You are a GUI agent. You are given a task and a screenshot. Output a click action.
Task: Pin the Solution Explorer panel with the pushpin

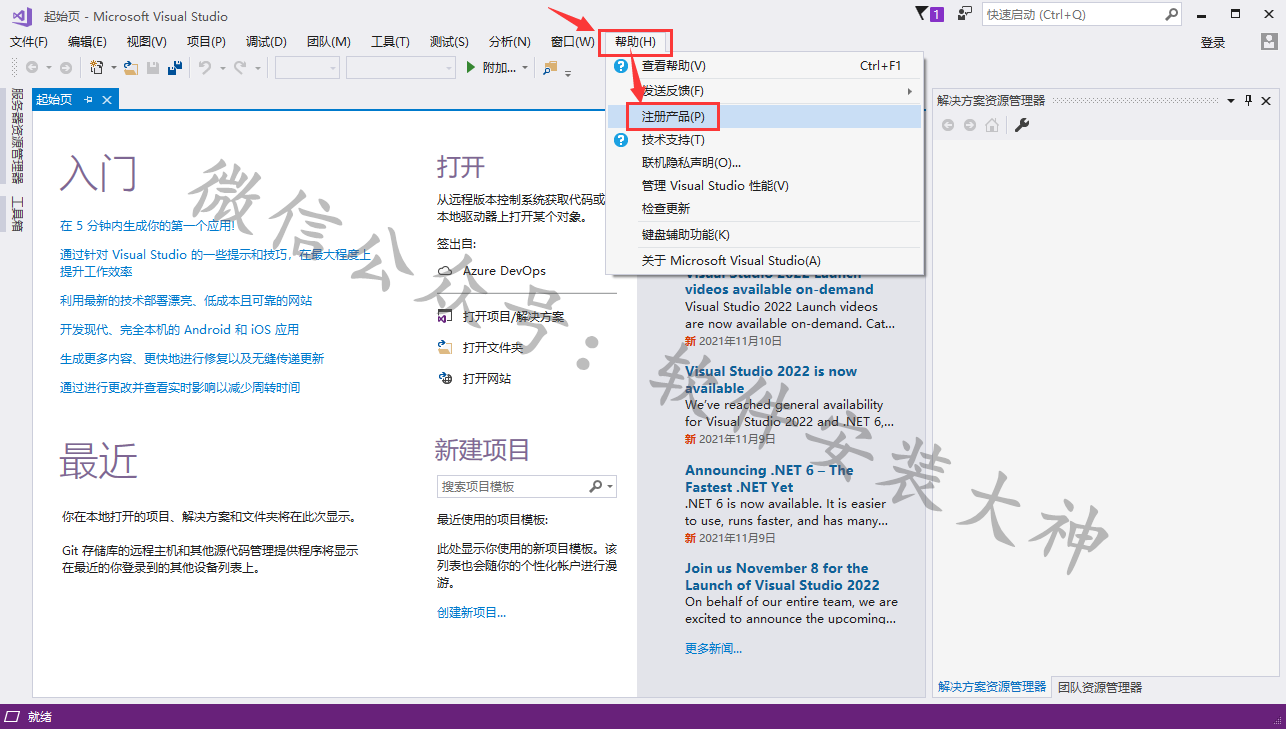click(x=1248, y=101)
